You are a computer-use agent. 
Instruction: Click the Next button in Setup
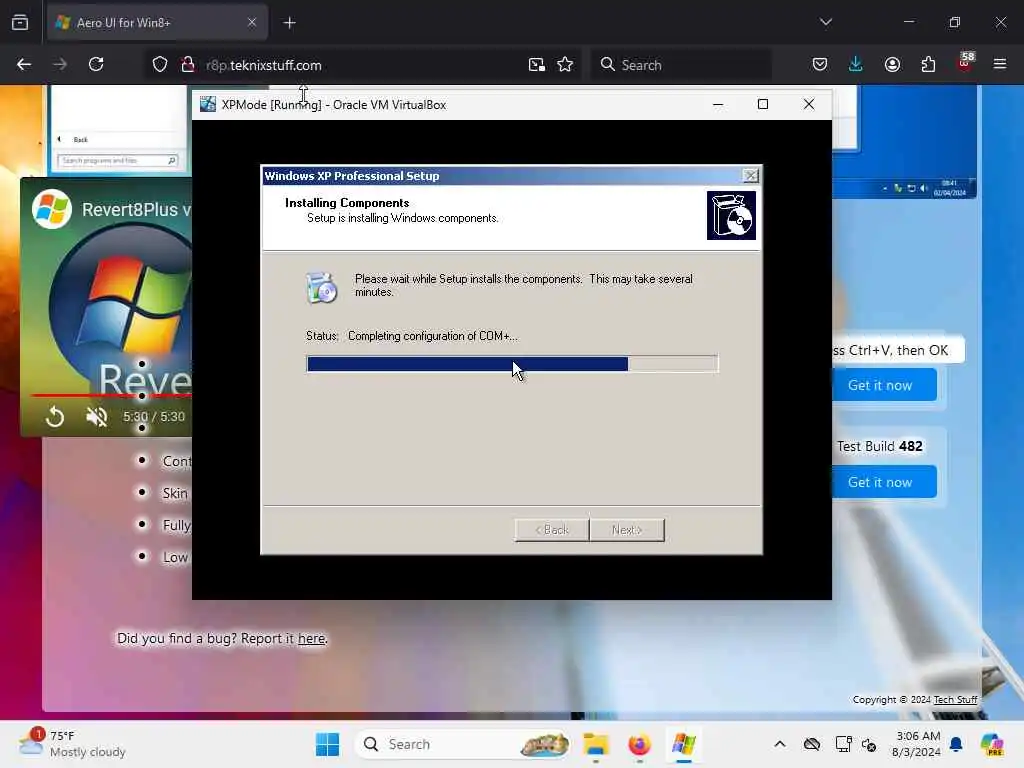pos(627,530)
